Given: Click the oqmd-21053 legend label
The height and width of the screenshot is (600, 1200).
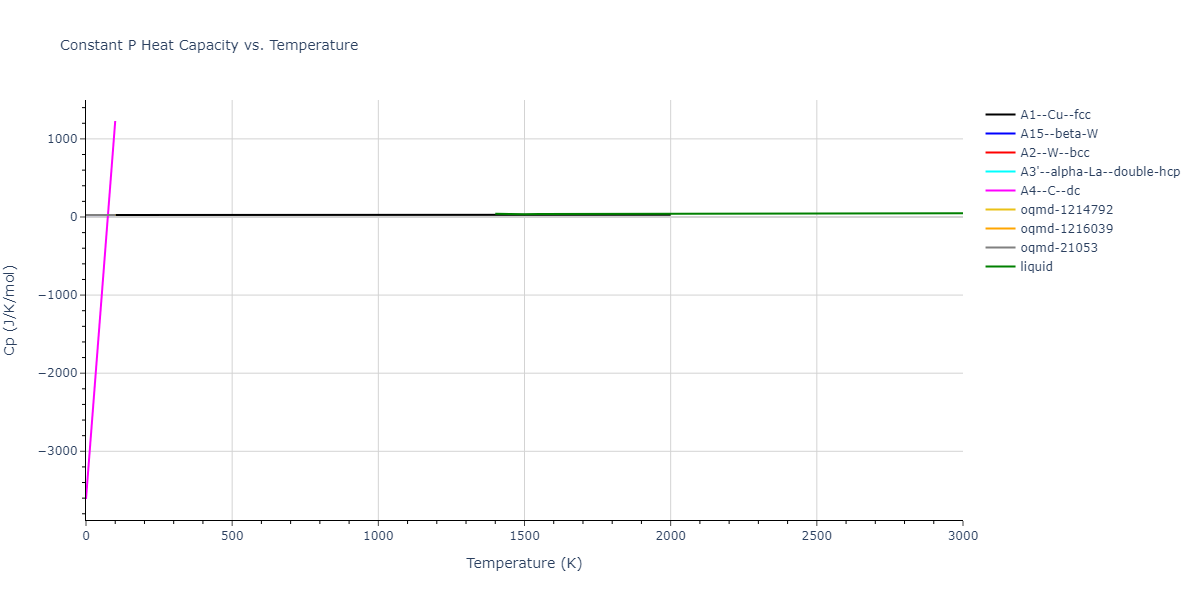Looking at the screenshot, I should click(x=1059, y=248).
